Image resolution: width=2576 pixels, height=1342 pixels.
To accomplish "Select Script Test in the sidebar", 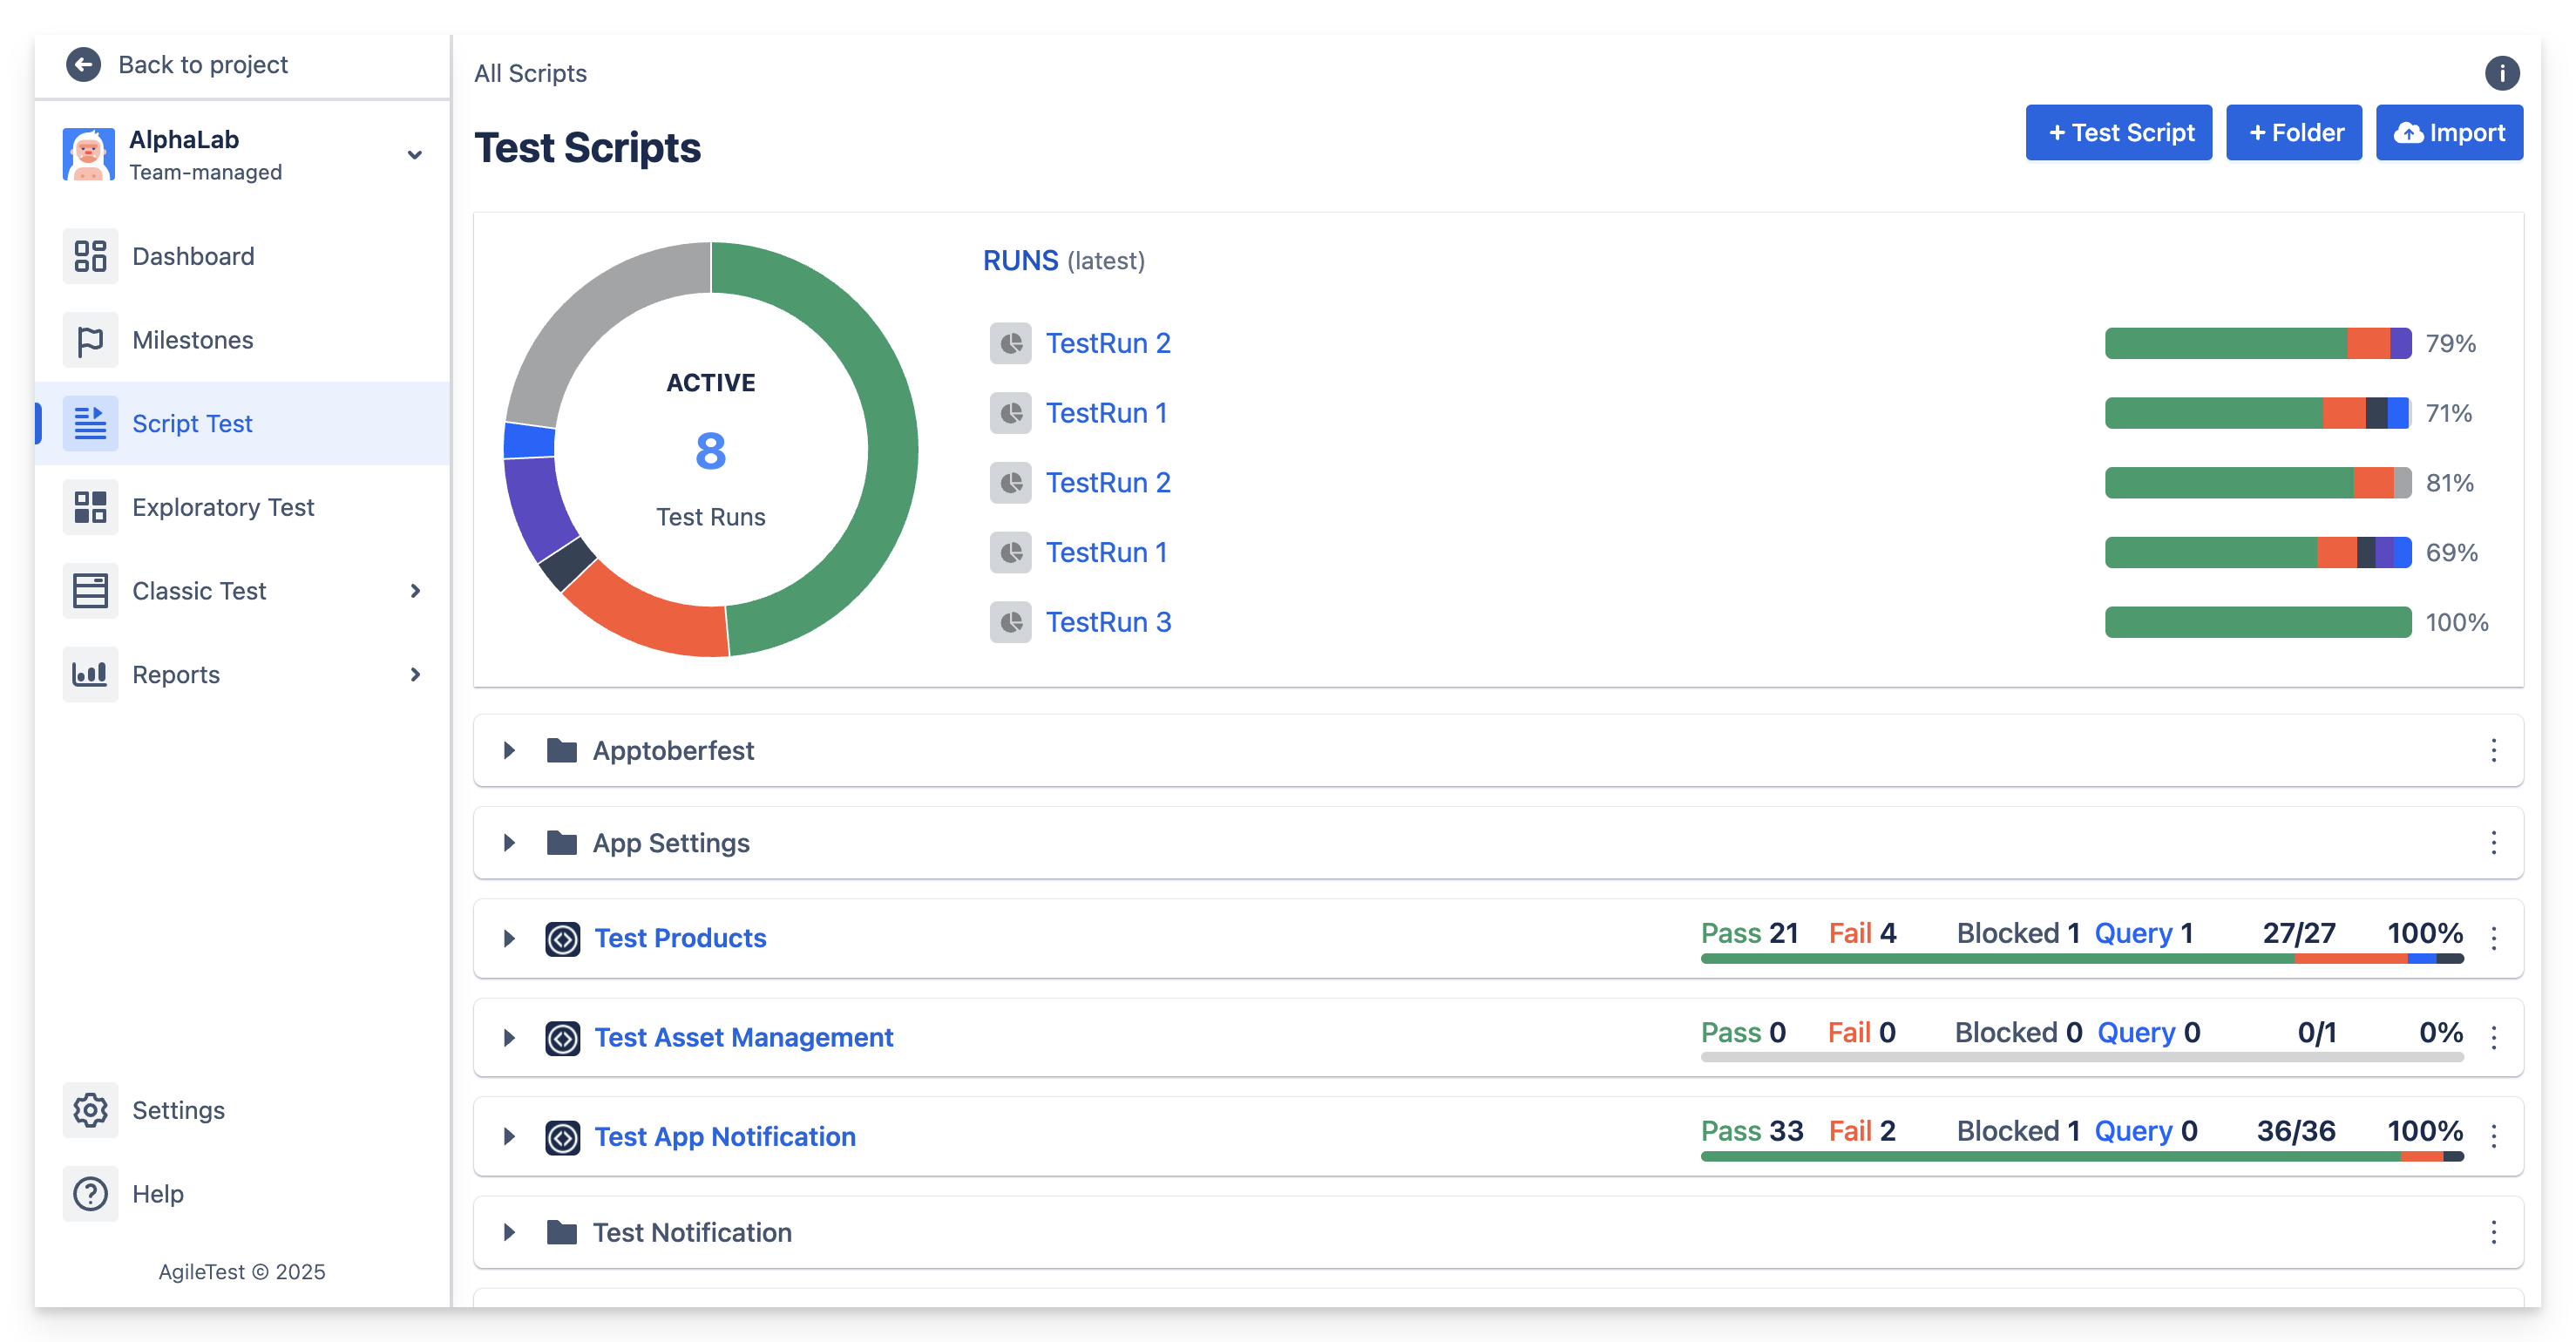I will pos(192,424).
